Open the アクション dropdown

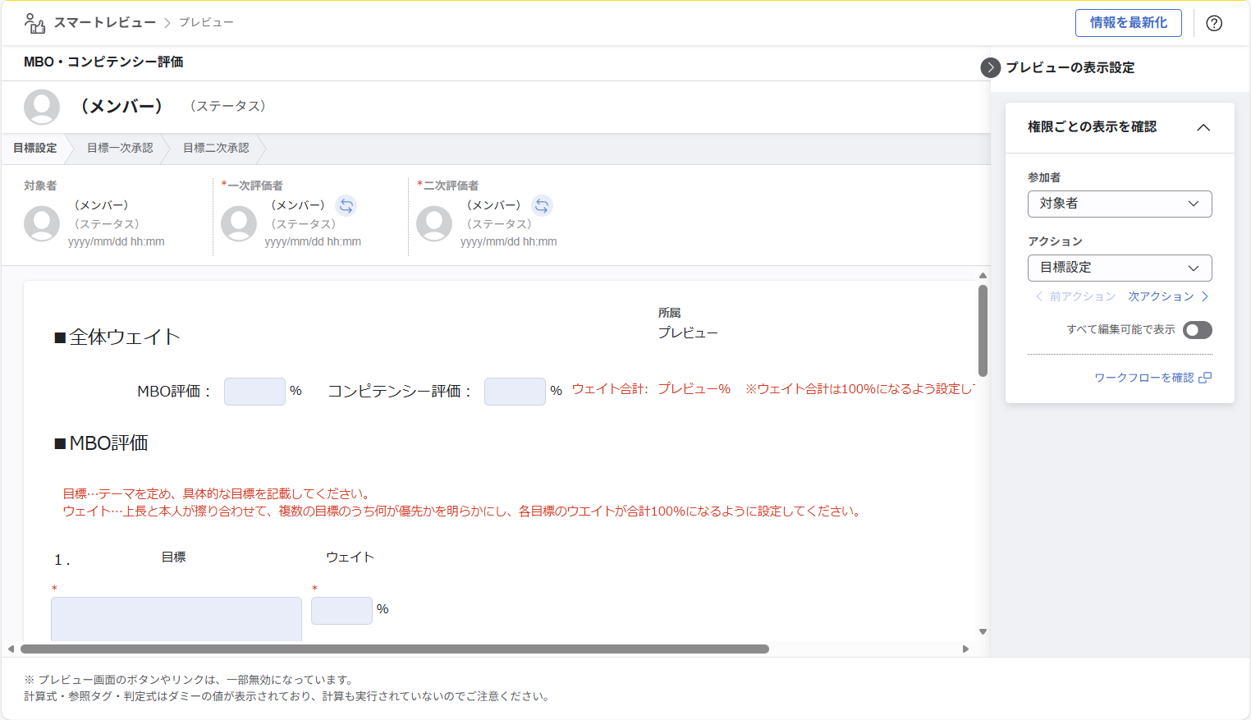tap(1119, 267)
